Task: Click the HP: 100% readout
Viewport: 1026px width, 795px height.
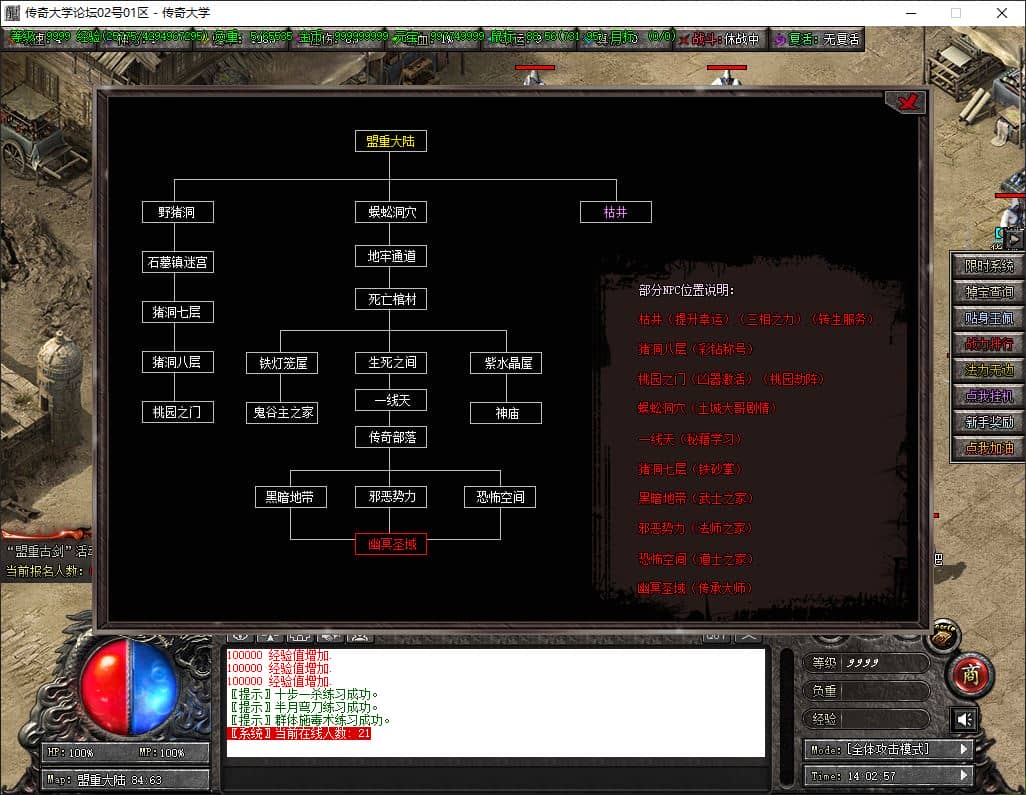Action: [x=71, y=752]
